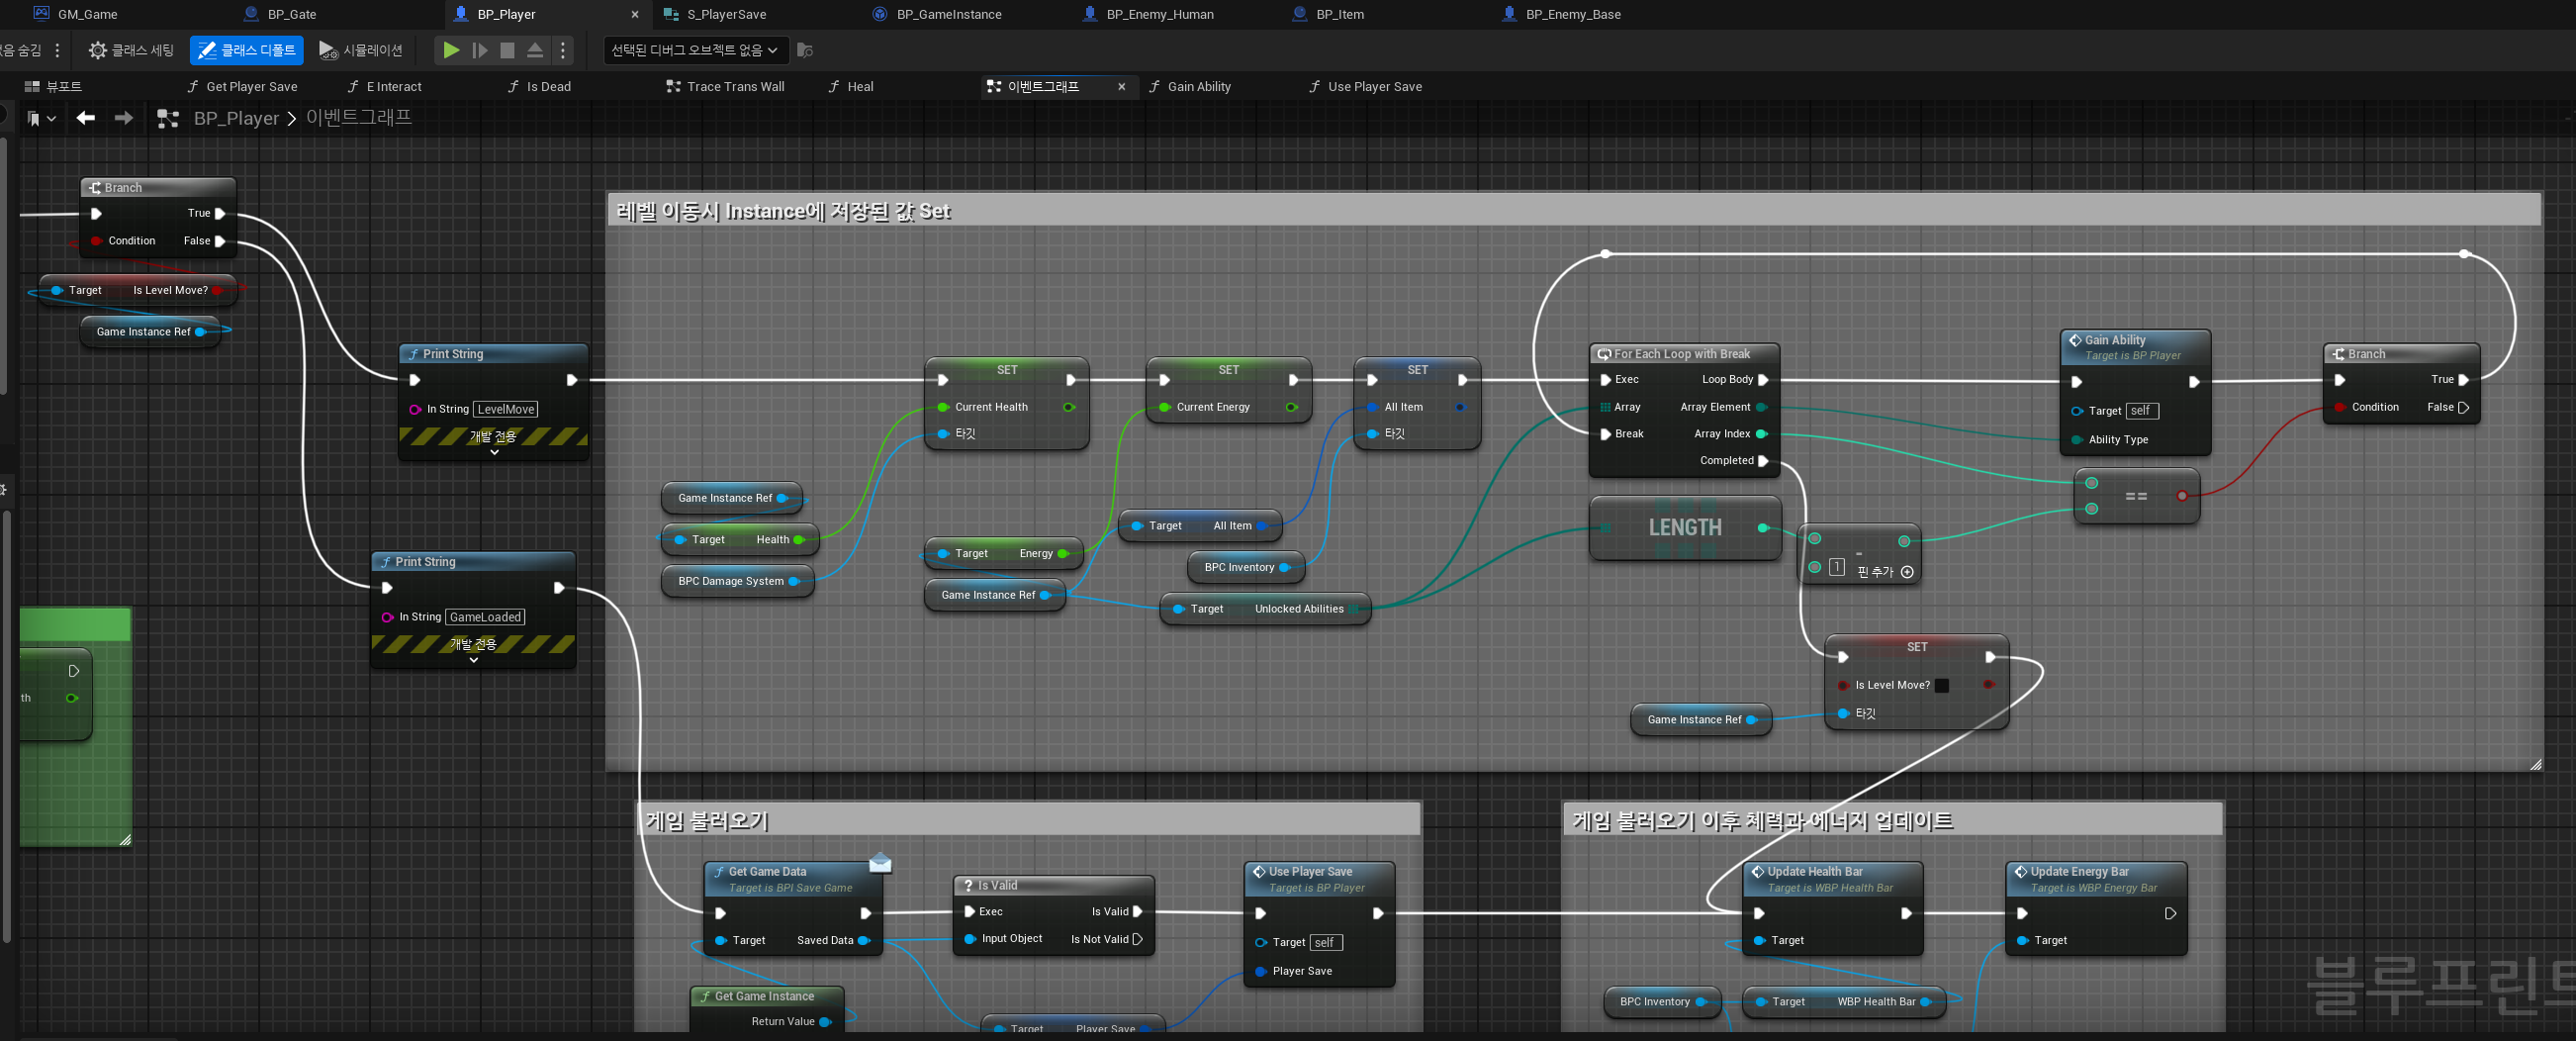Expand the GameLoaded Print String advanced options

pos(473,660)
